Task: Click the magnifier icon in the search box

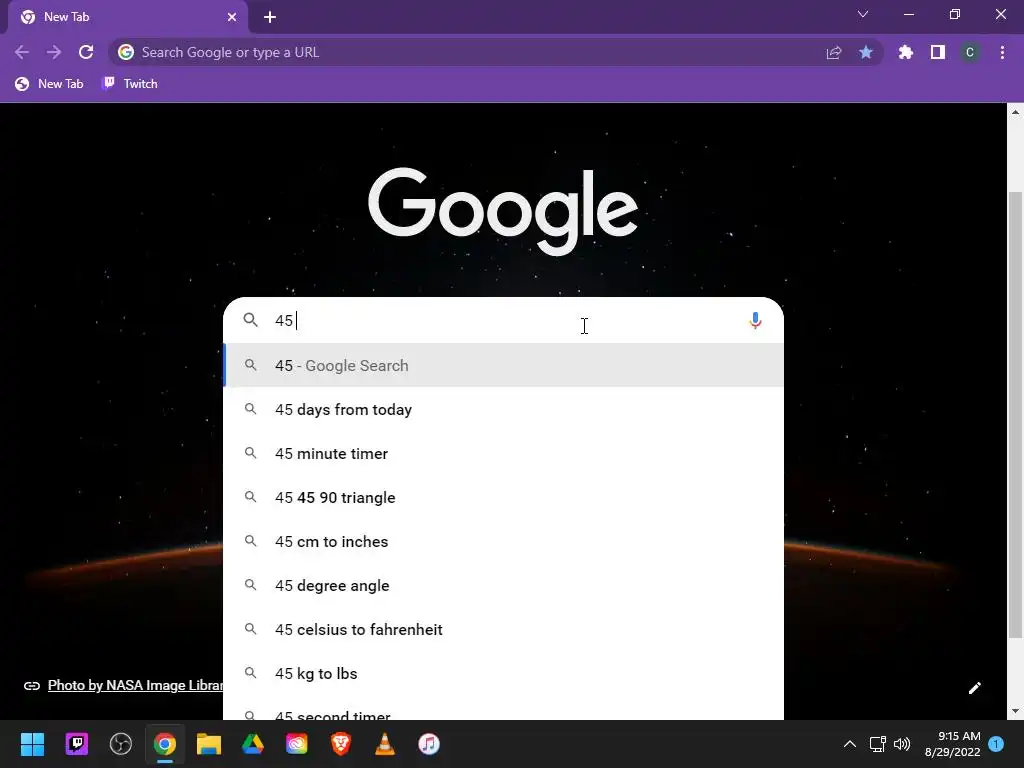Action: pyautogui.click(x=251, y=320)
